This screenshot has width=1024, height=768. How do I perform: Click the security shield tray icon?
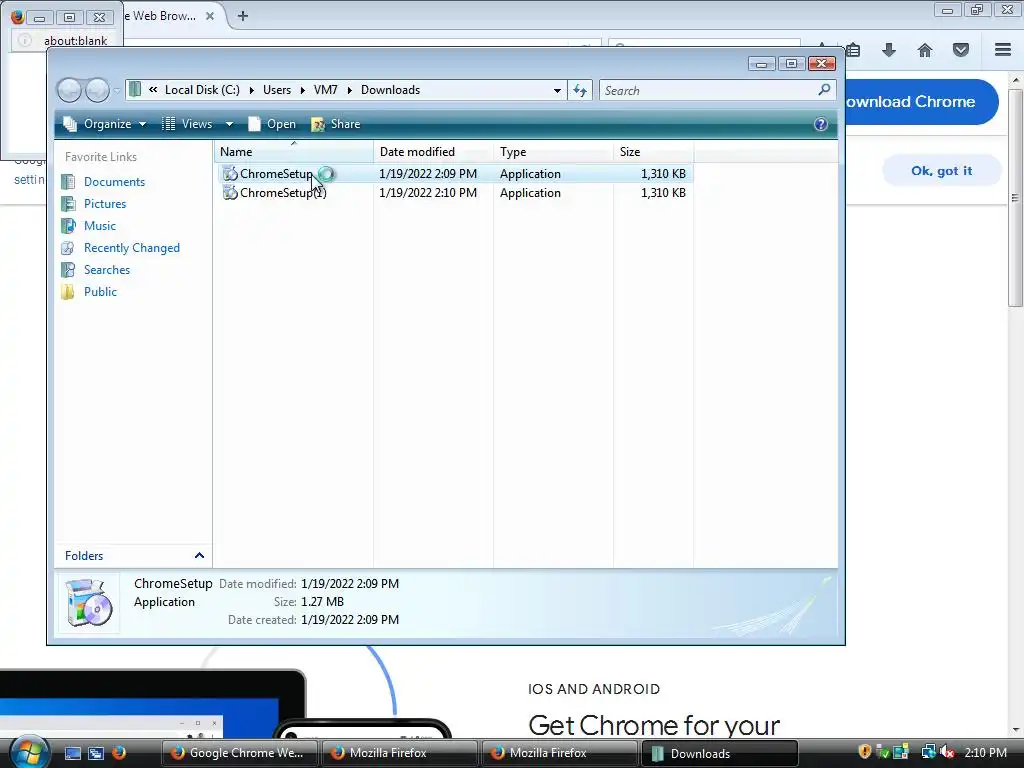click(865, 752)
